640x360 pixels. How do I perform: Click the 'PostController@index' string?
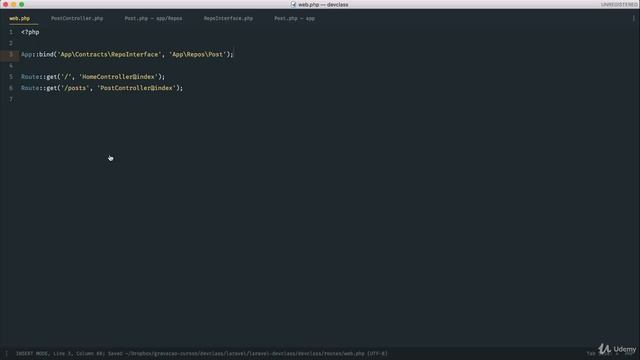(x=136, y=88)
